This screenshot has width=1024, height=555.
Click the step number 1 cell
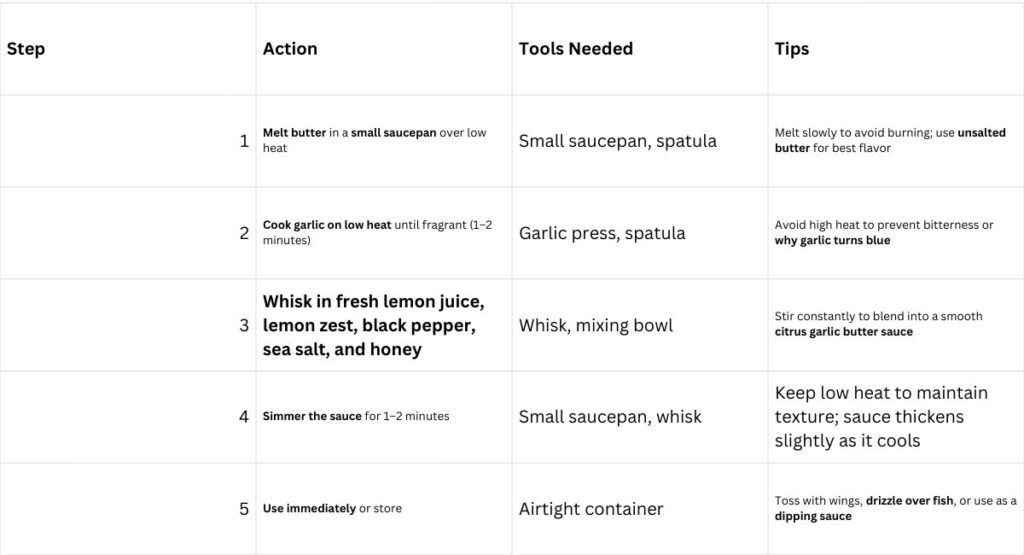(x=243, y=141)
